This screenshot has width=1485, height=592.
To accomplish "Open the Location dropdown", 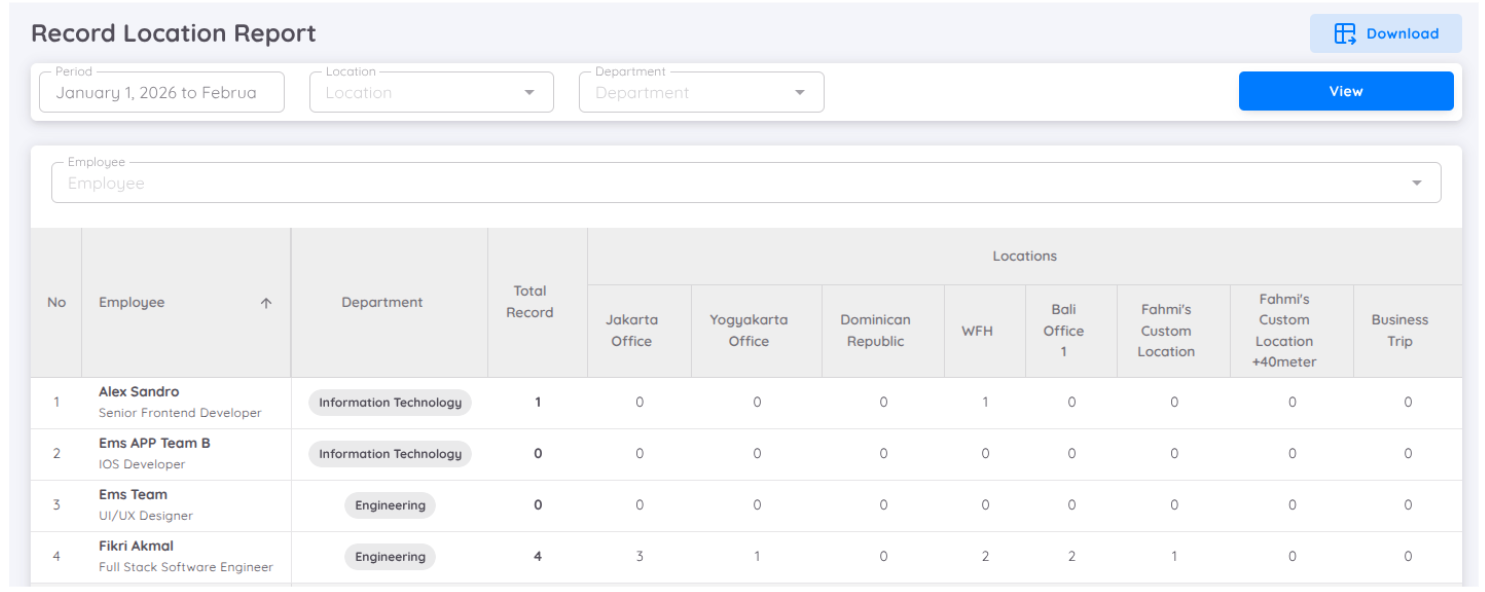I will tap(431, 92).
